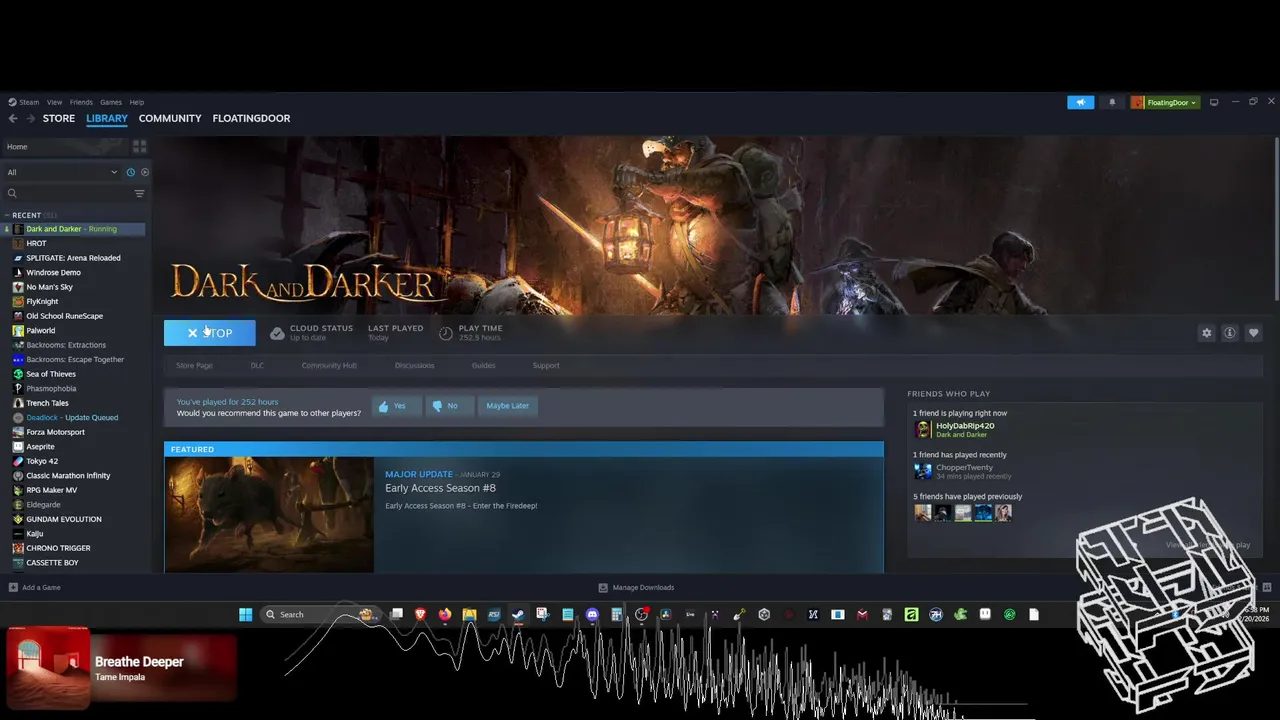
Task: Open the notifications bell
Action: [x=1112, y=102]
